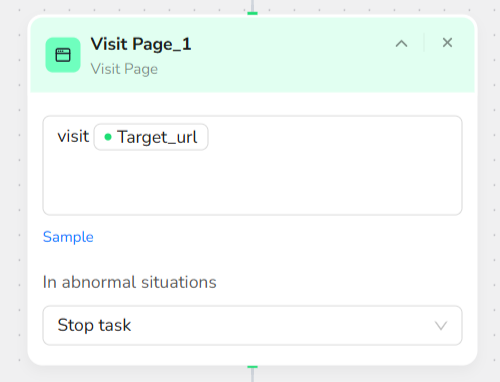Click the green dot inside the Target_url chip
This screenshot has height=382, width=500.
tap(108, 137)
